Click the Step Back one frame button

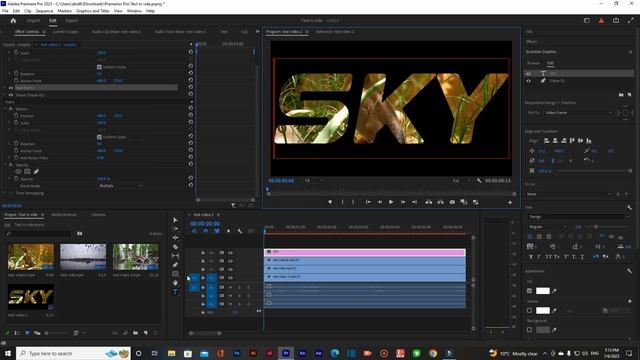click(380, 202)
